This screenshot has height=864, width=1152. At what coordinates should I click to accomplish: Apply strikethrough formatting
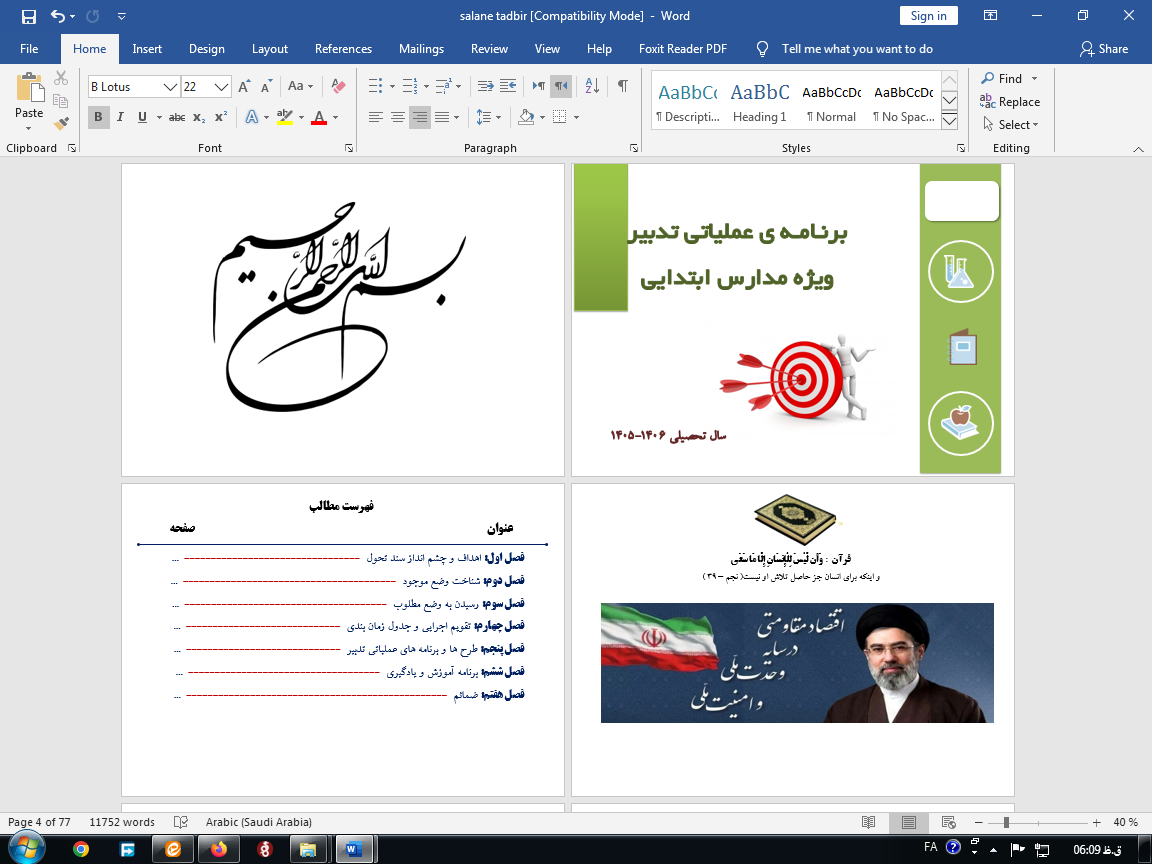[x=177, y=117]
